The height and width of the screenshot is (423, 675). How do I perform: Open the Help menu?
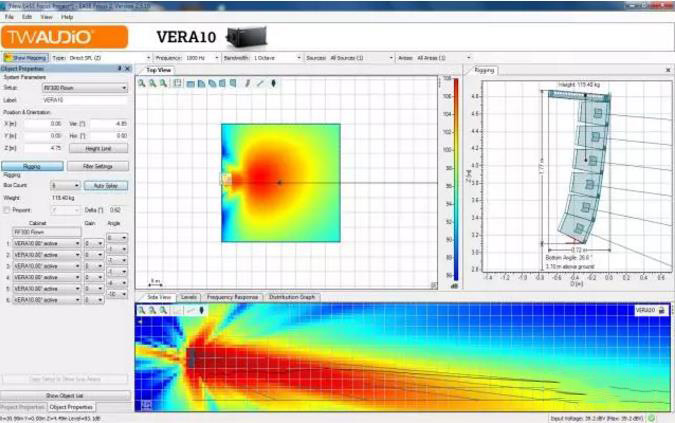click(67, 17)
